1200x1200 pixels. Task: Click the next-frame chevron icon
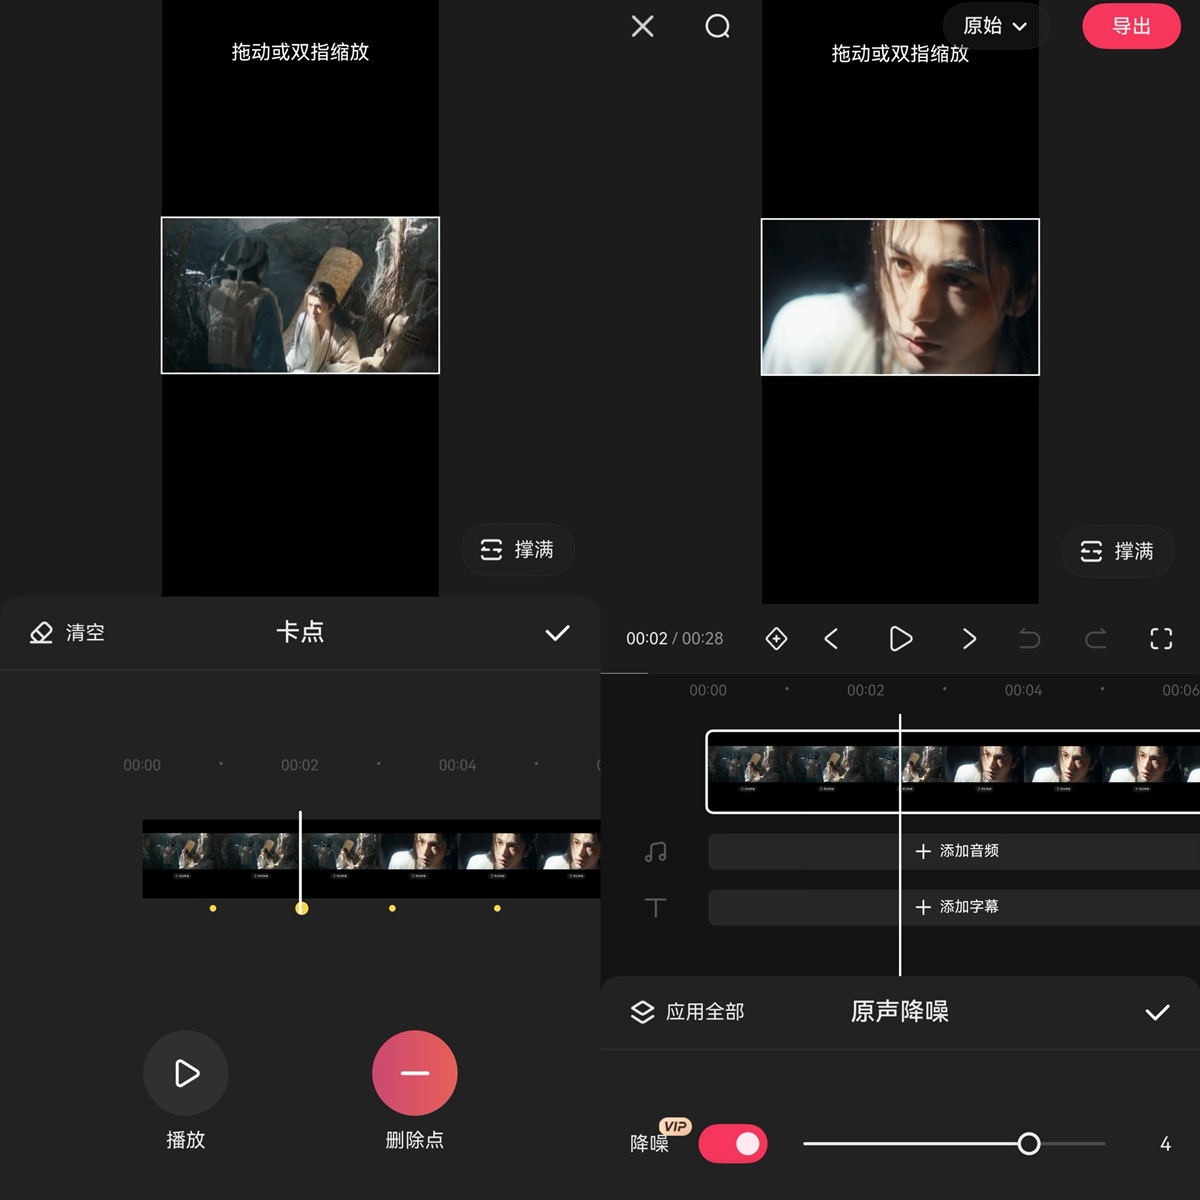pyautogui.click(x=967, y=638)
